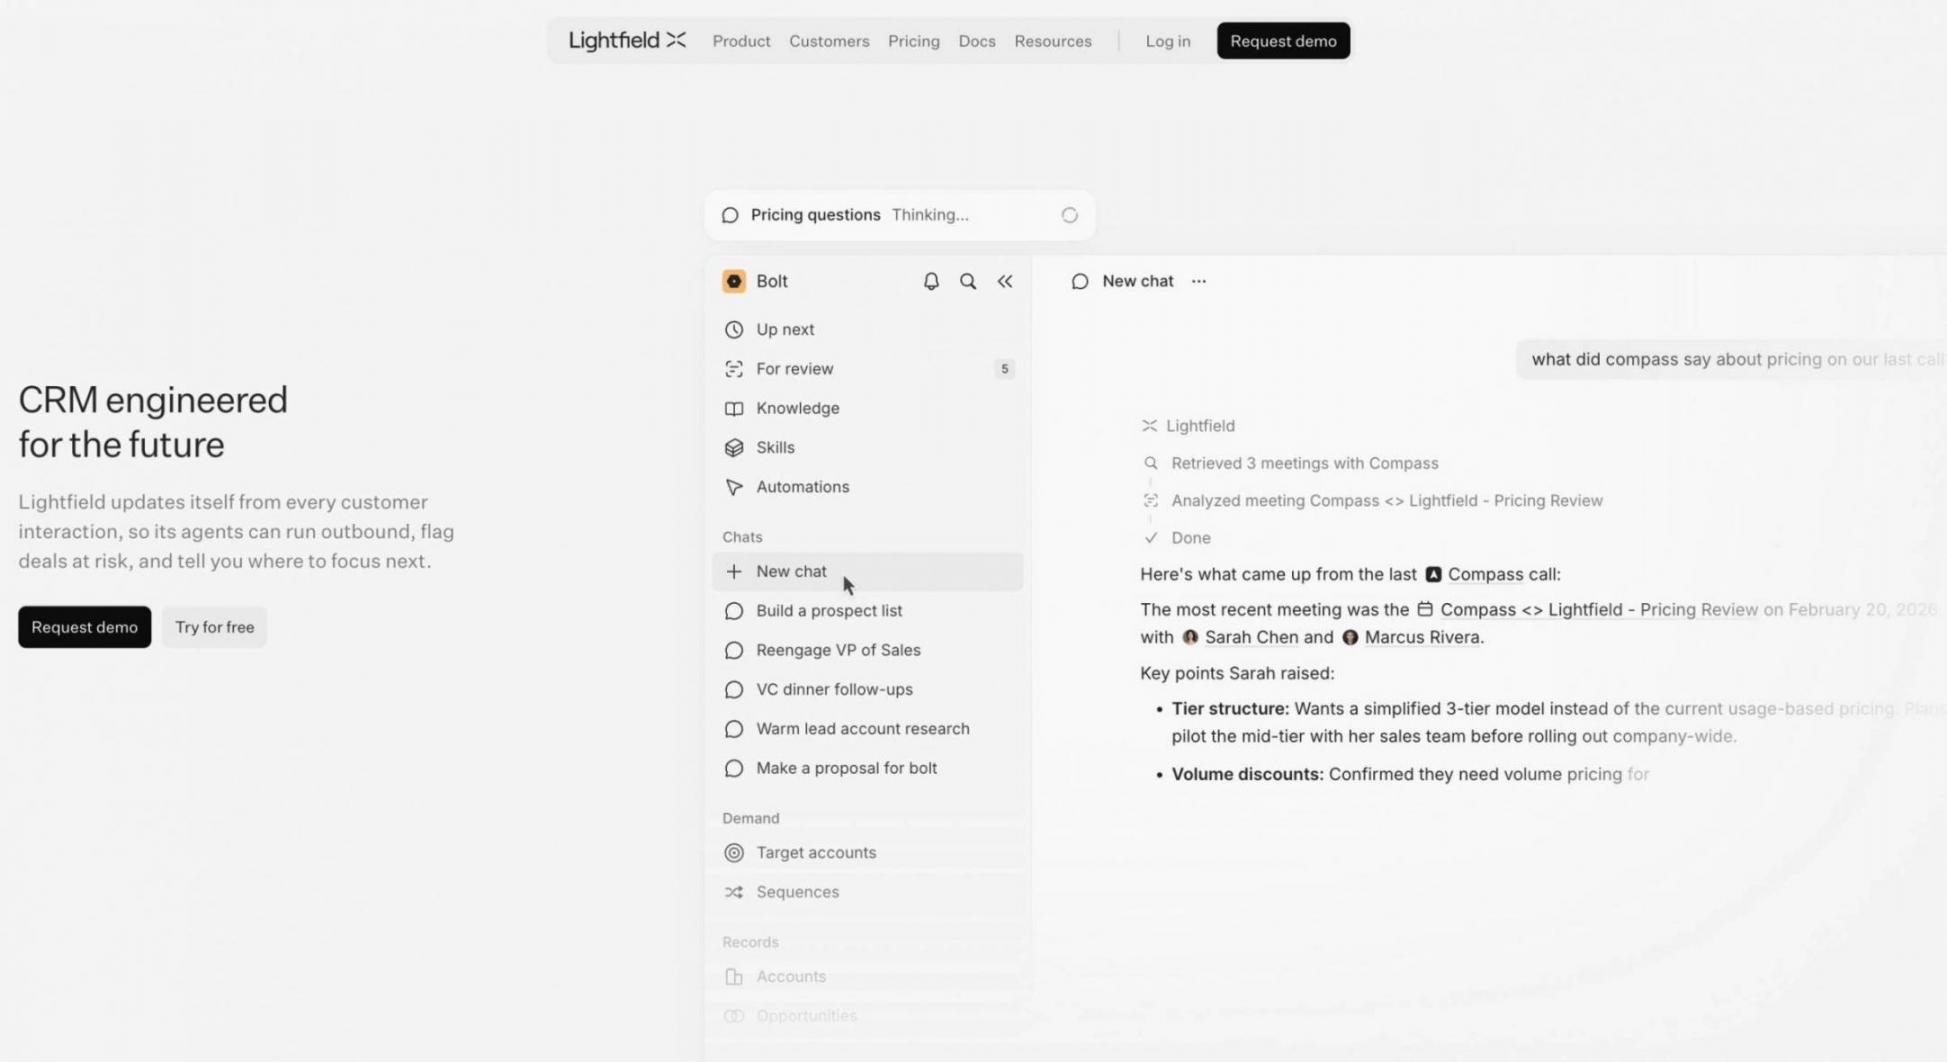Click the Pricing questions chat bubble icon
Image resolution: width=1947 pixels, height=1062 pixels.
click(x=730, y=215)
